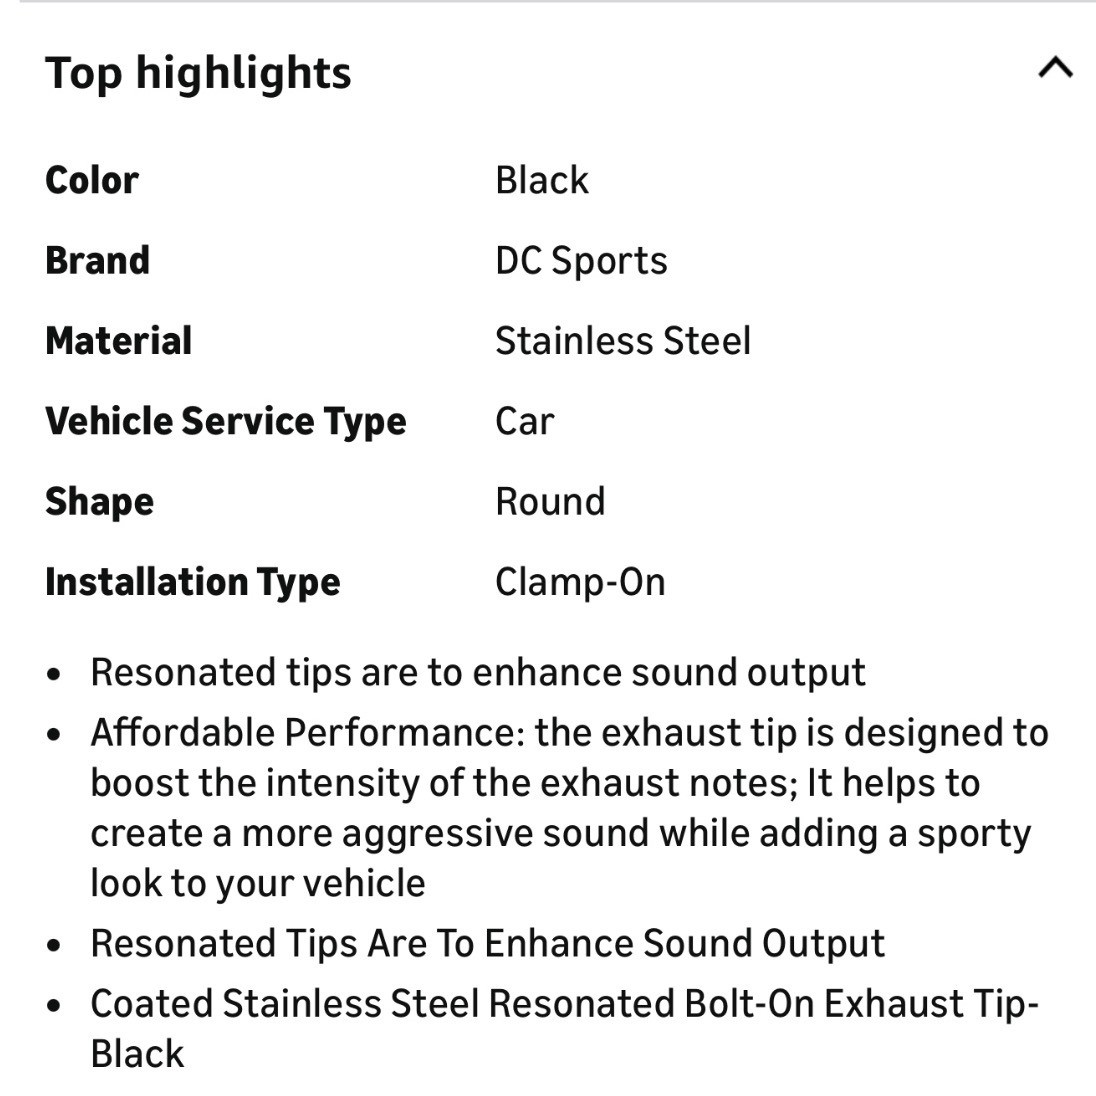
Task: Select the Color label
Action: point(92,180)
